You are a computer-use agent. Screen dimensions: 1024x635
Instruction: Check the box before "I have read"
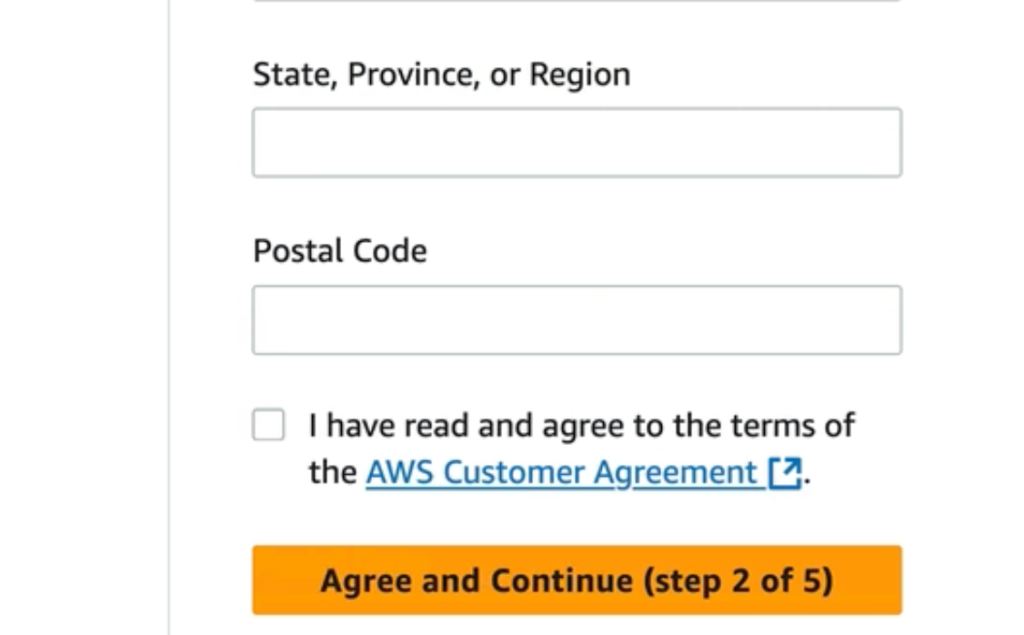(x=268, y=425)
